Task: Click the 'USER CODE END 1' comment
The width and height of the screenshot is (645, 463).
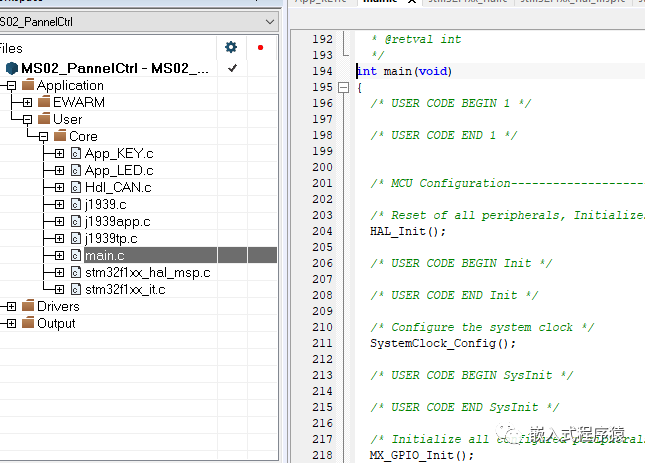Action: point(444,135)
